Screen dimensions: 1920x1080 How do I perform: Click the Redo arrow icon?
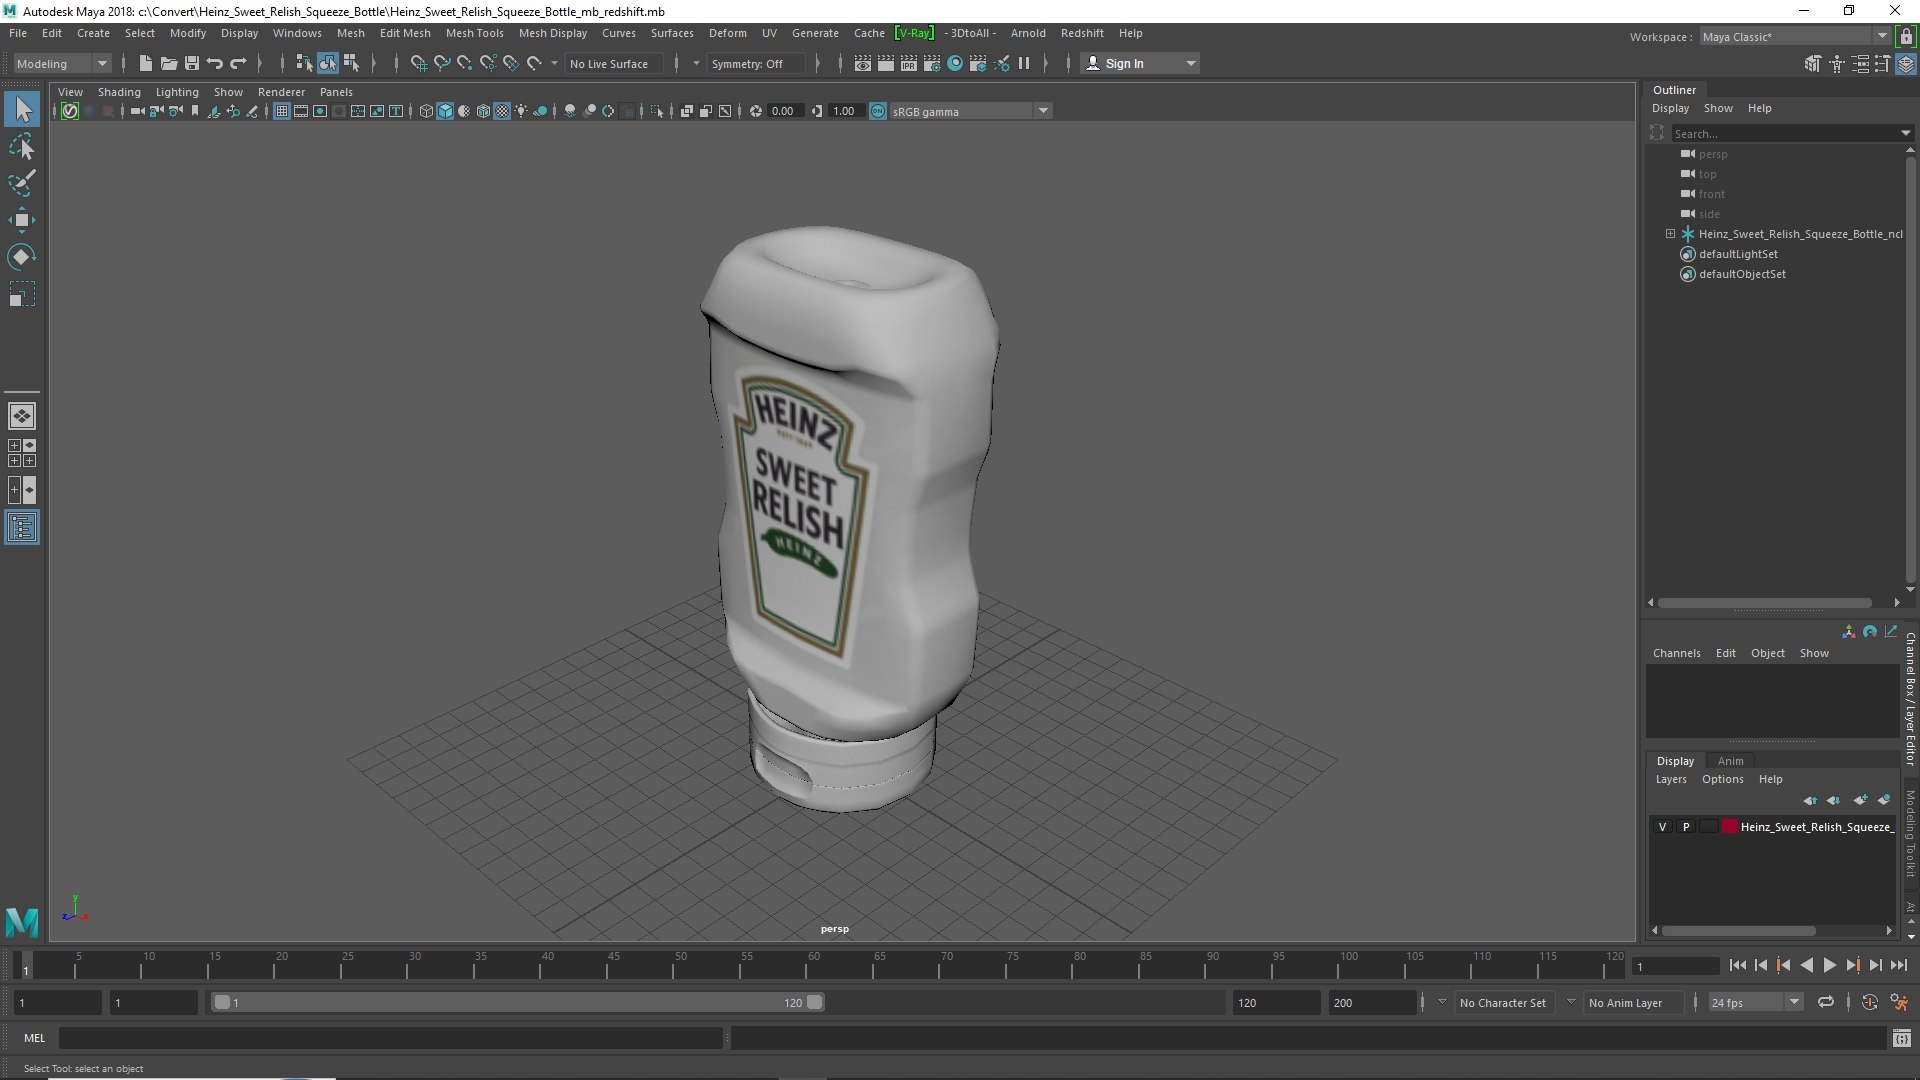(x=238, y=63)
